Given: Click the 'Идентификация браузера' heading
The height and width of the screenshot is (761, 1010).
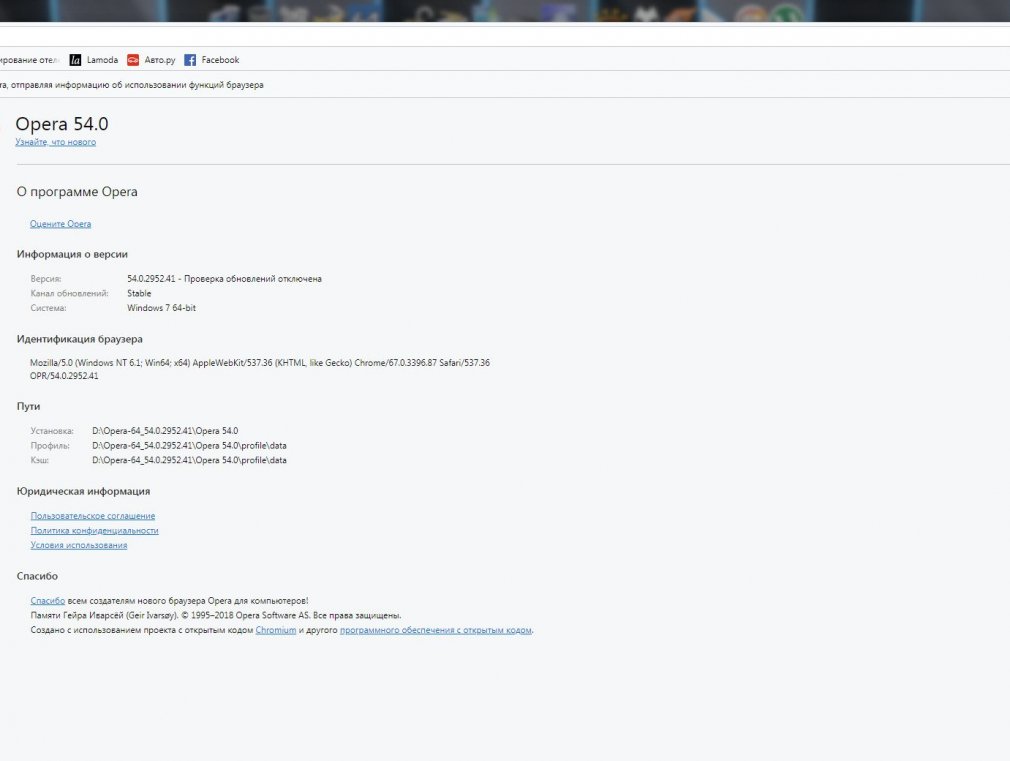Looking at the screenshot, I should (x=80, y=339).
